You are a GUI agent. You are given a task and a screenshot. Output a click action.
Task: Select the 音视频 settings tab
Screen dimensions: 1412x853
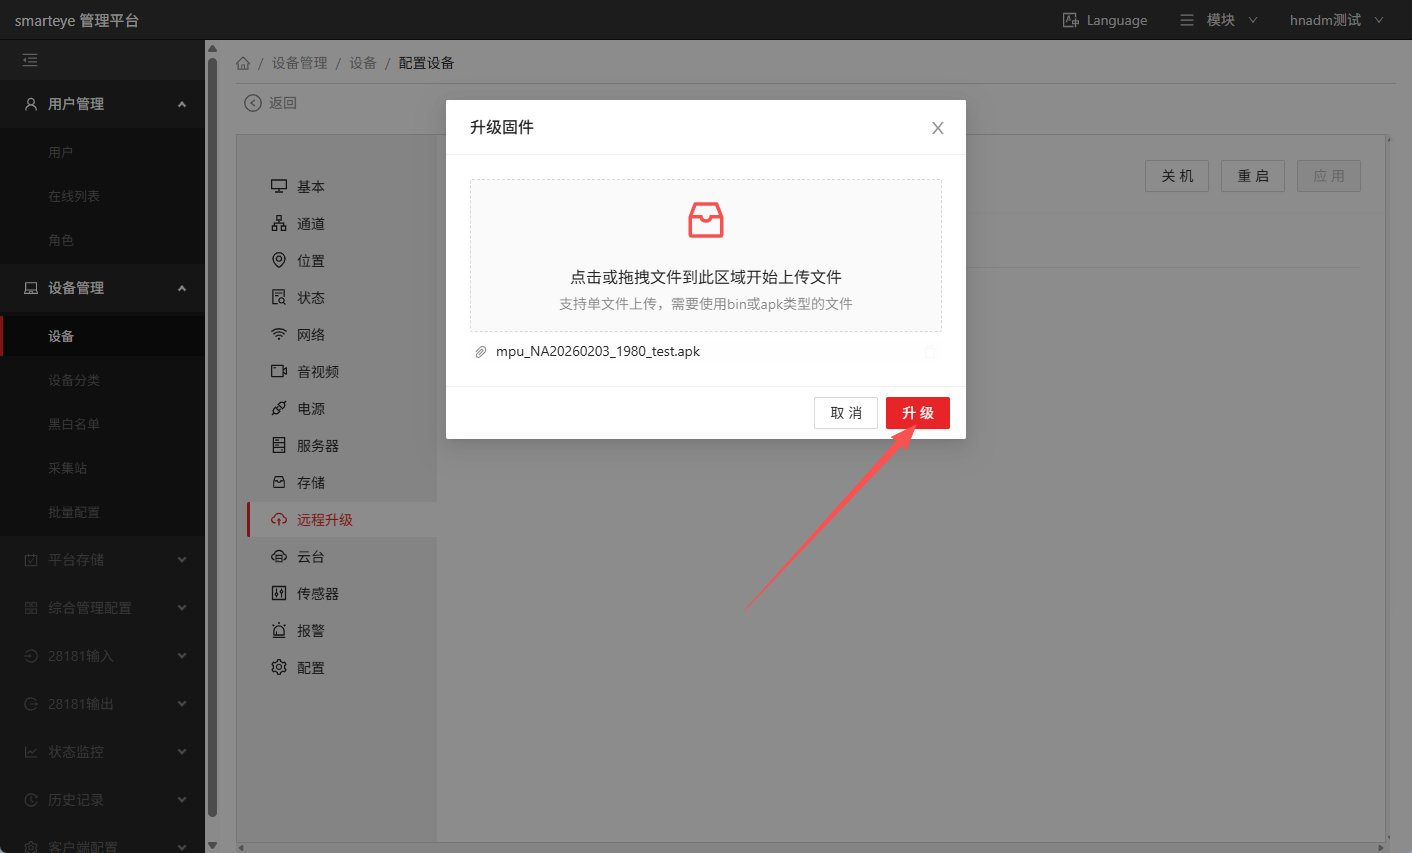click(317, 372)
